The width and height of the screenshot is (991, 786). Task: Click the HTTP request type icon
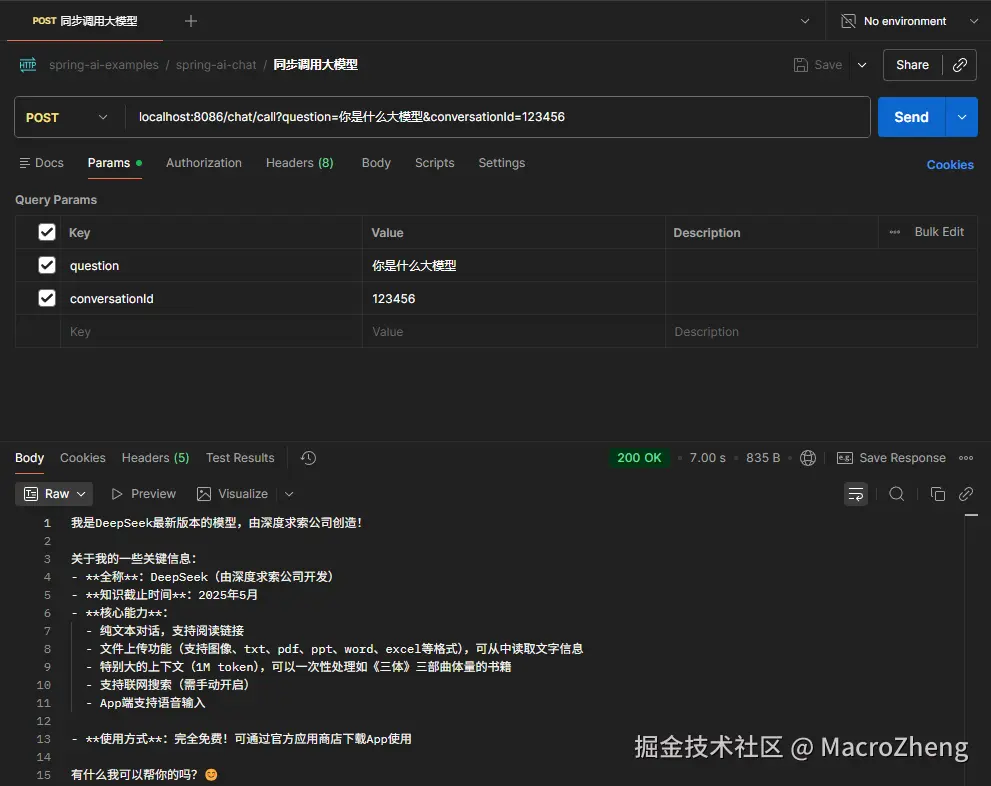click(28, 64)
